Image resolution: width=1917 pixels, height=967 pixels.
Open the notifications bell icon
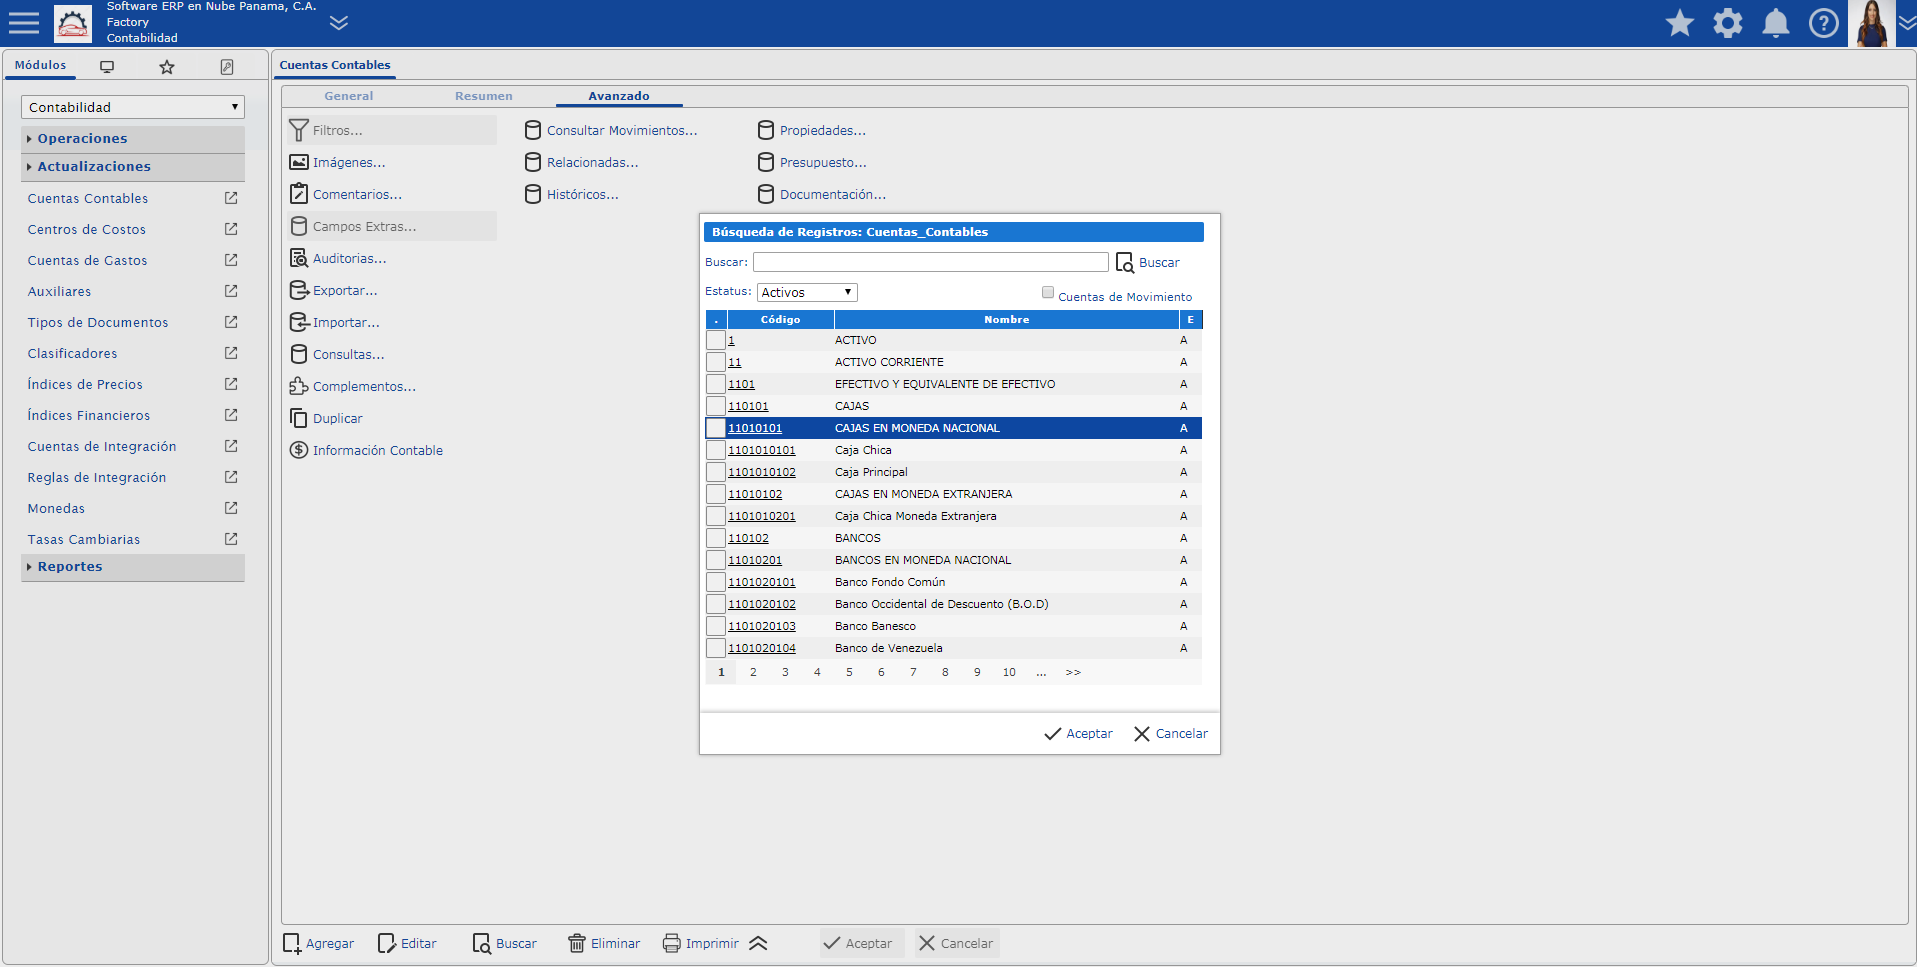pyautogui.click(x=1775, y=23)
